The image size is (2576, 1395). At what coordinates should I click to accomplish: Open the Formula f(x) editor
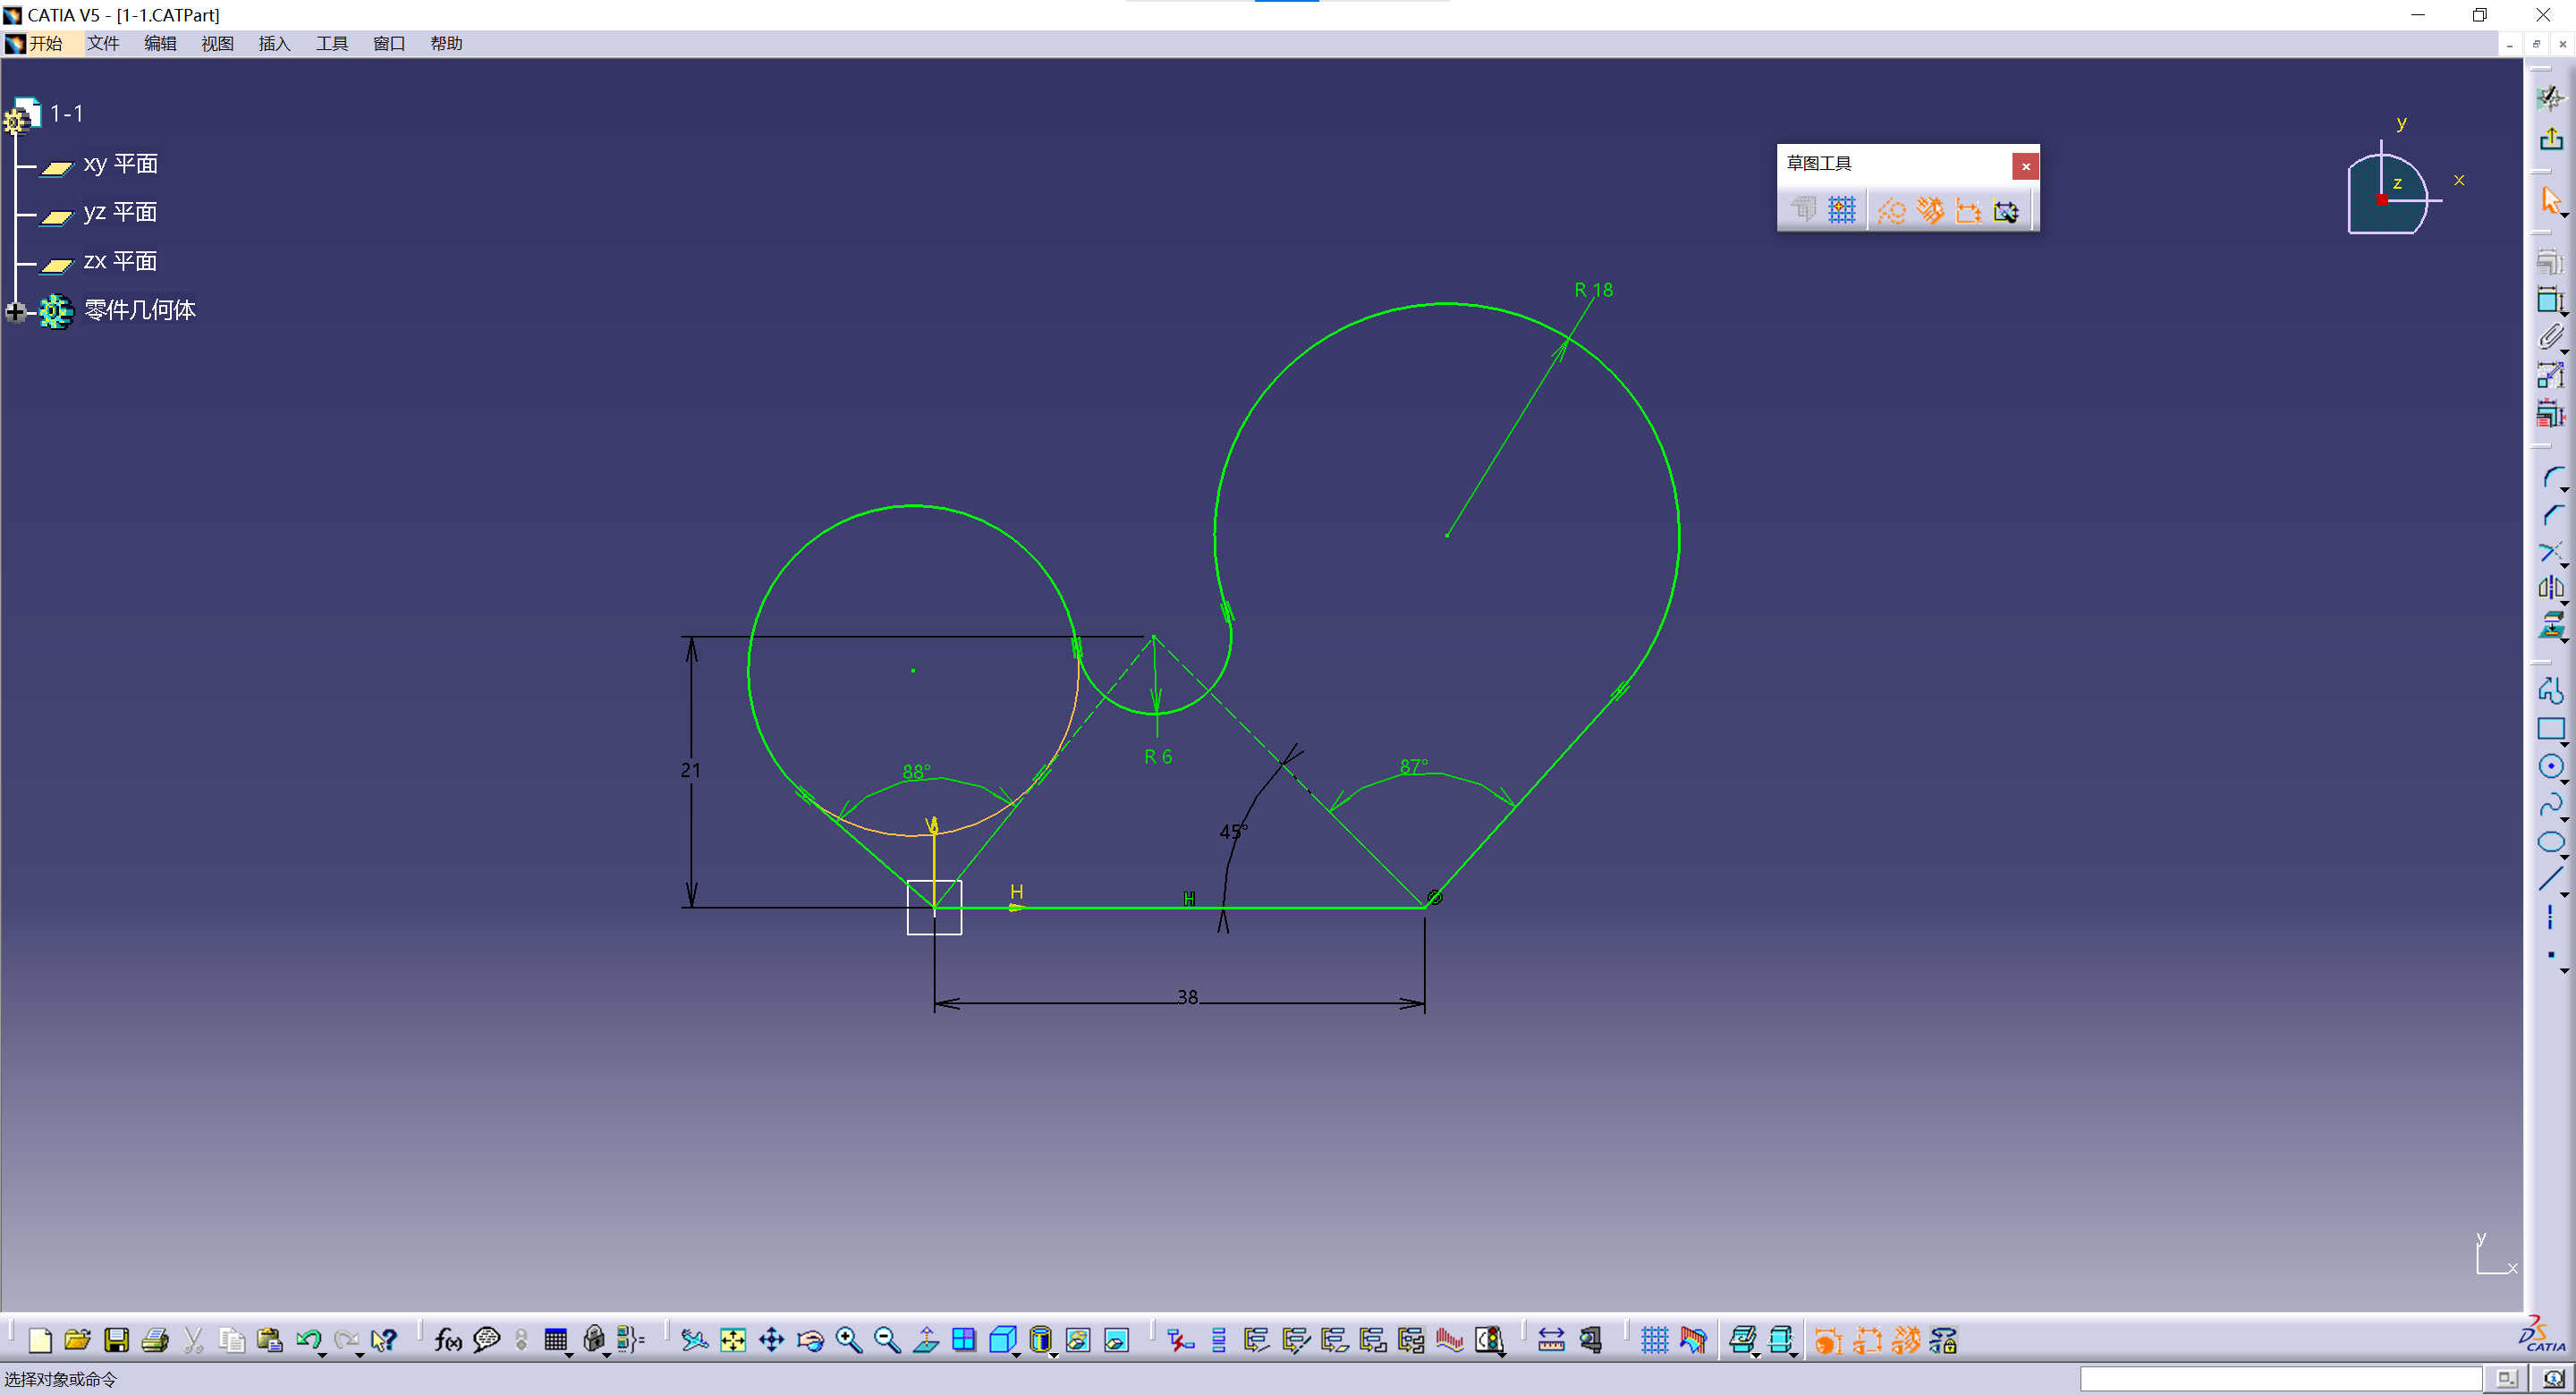[447, 1340]
